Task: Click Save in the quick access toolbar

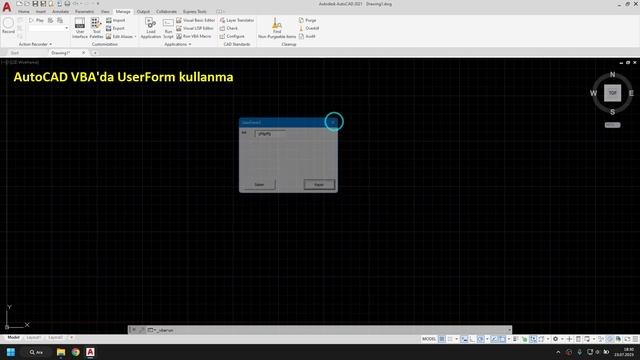Action: tap(35, 4)
